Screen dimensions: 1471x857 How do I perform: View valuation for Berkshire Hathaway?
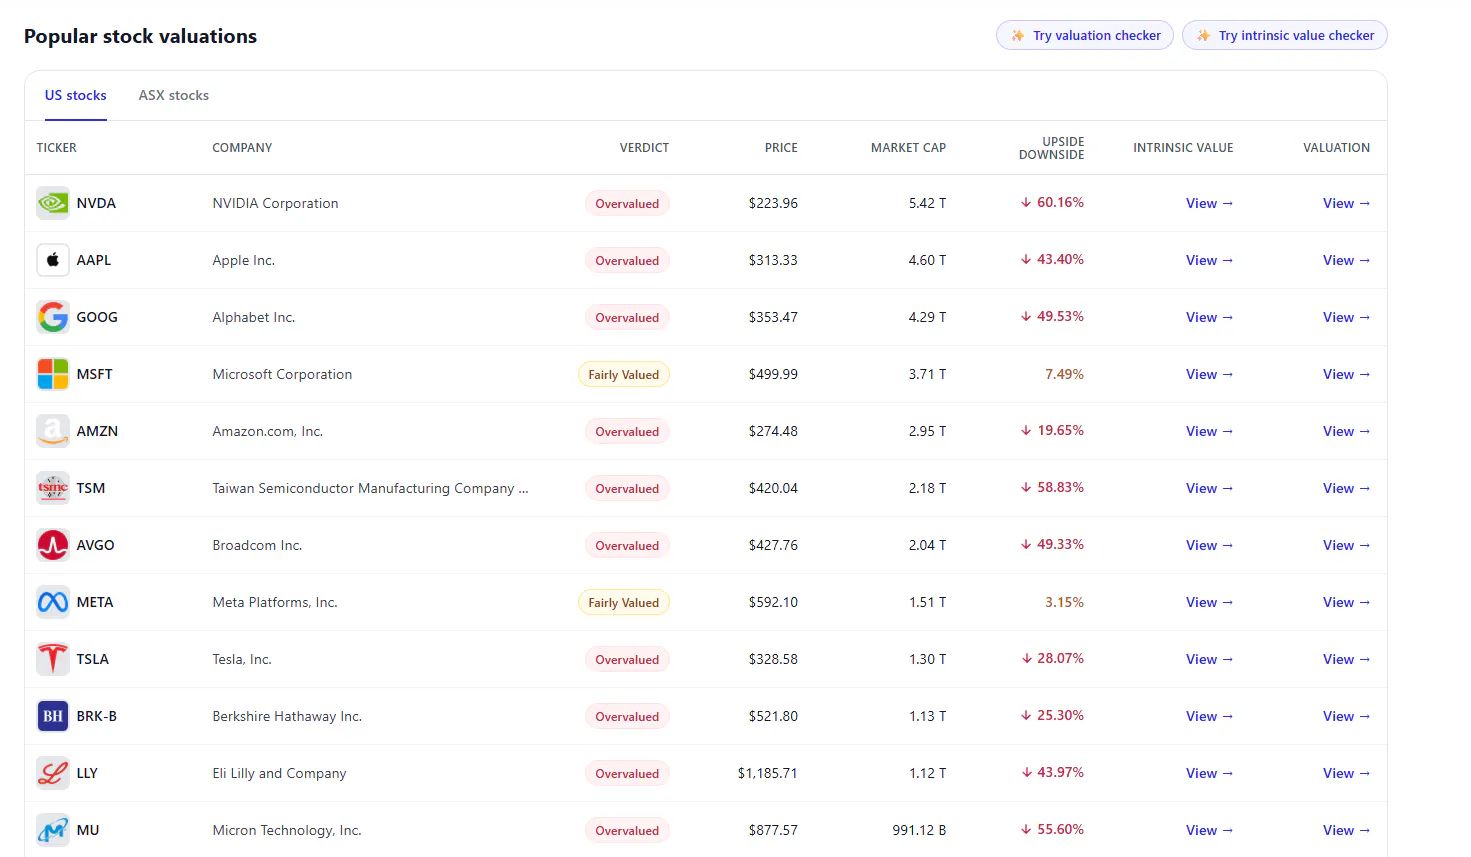[1346, 716]
